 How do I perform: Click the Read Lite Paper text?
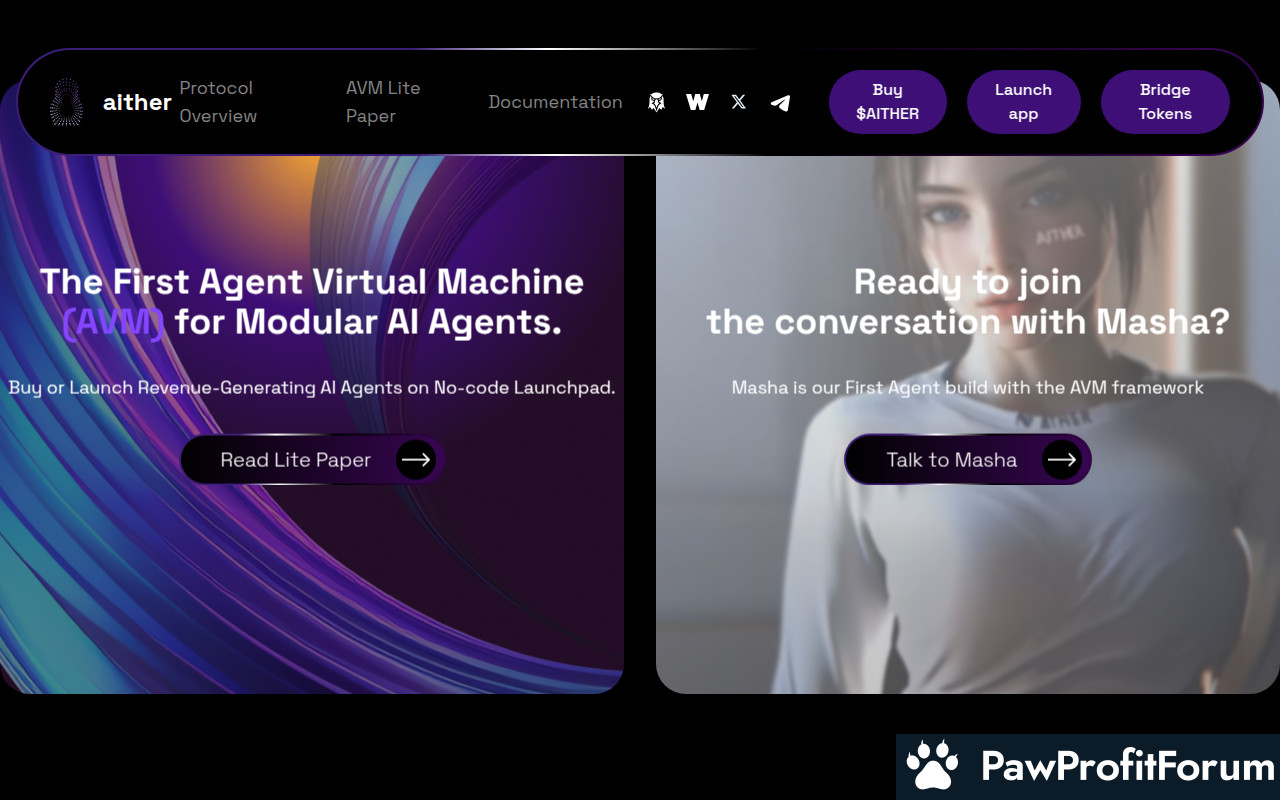[295, 460]
